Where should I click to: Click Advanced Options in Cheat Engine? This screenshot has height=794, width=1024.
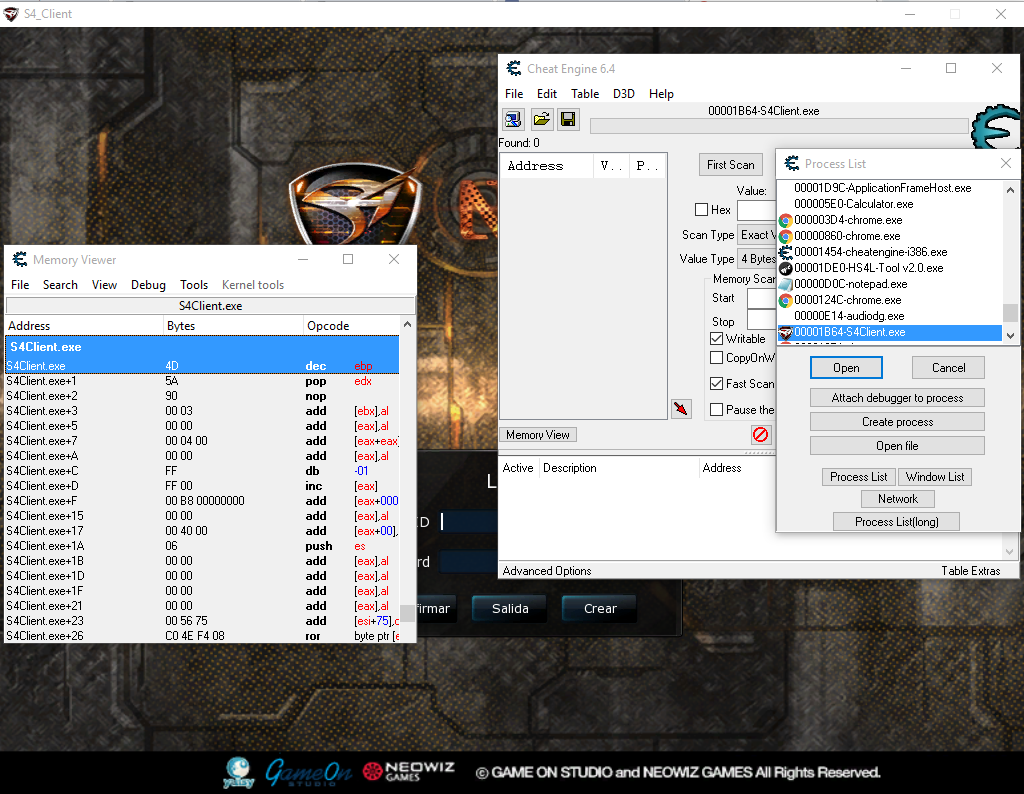[547, 571]
